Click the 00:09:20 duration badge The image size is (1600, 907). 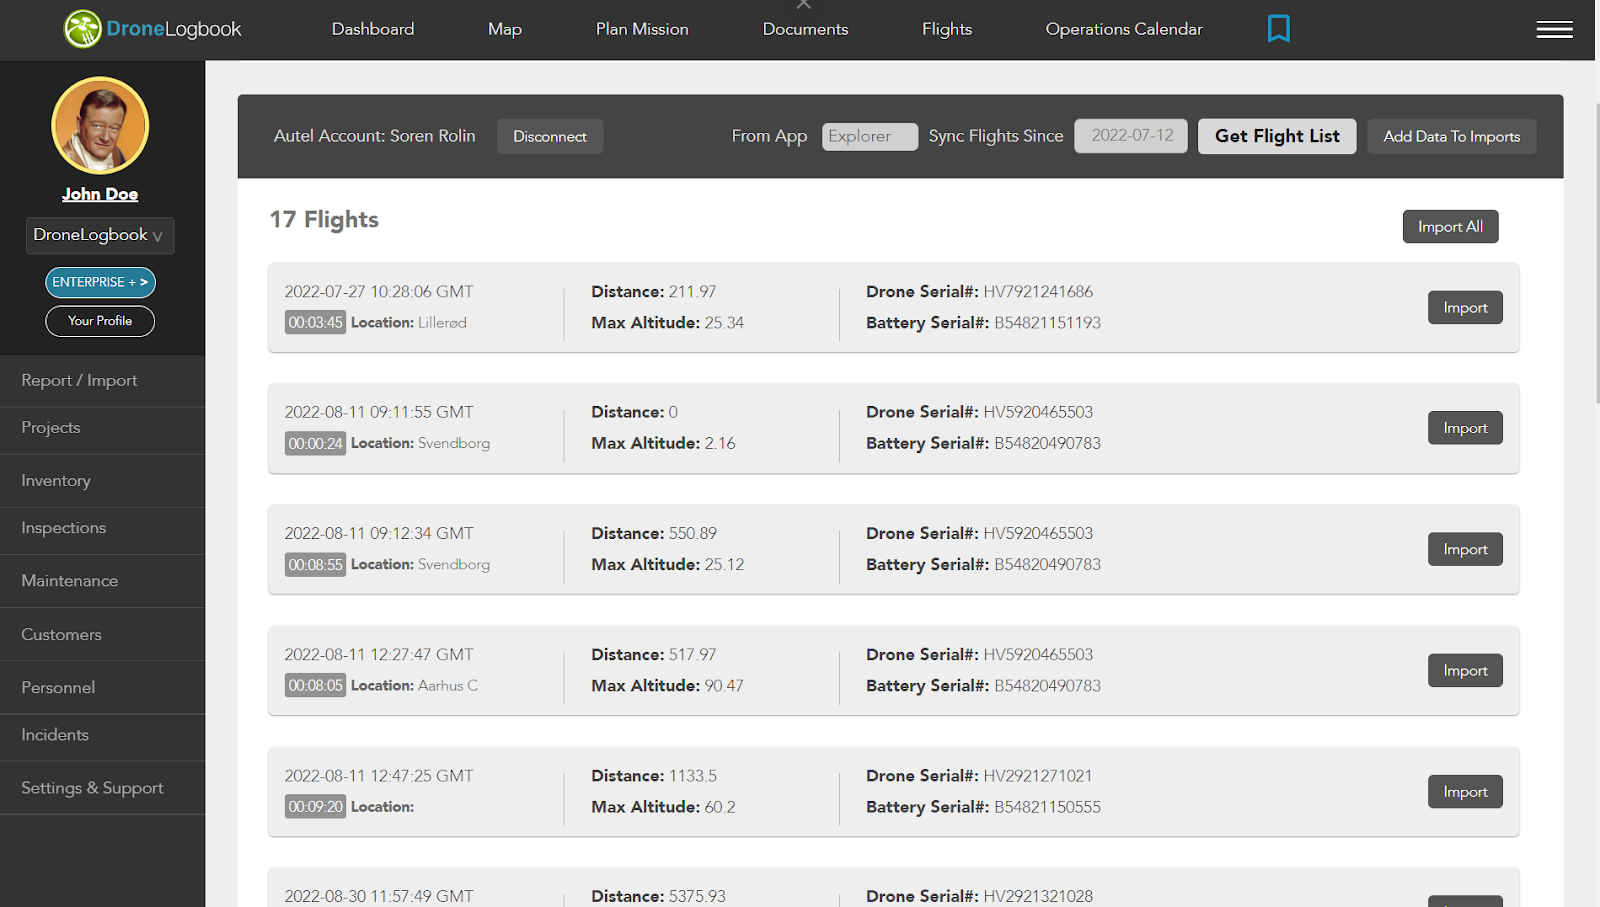point(315,807)
